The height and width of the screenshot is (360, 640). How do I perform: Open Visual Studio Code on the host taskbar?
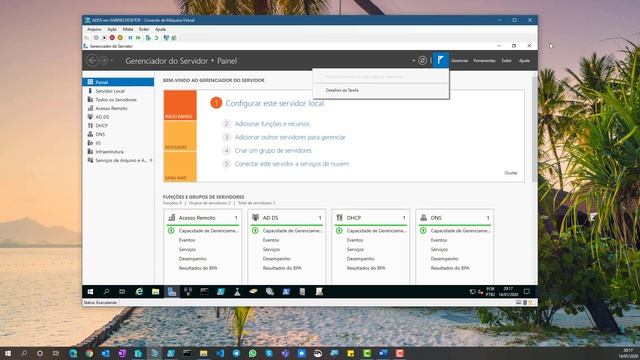[x=220, y=353]
